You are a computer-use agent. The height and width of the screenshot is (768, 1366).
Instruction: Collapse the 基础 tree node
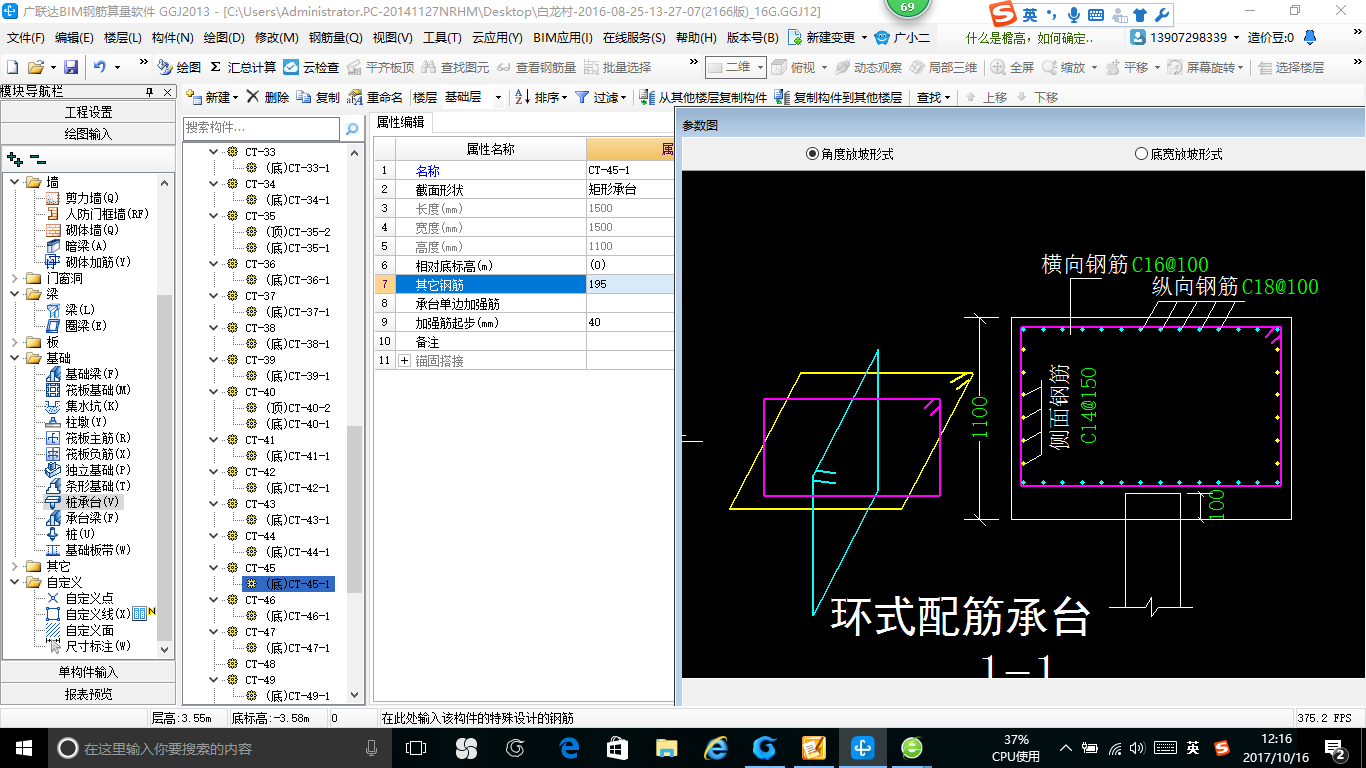[x=15, y=358]
